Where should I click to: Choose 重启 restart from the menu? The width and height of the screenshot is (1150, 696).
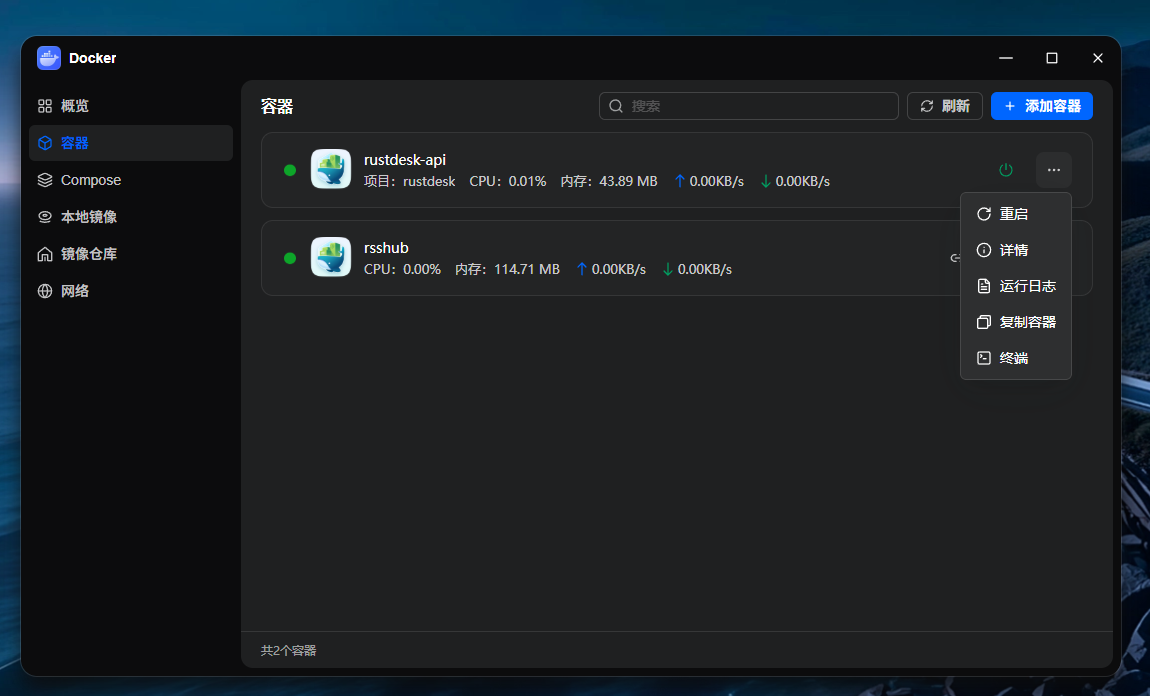pyautogui.click(x=1016, y=213)
